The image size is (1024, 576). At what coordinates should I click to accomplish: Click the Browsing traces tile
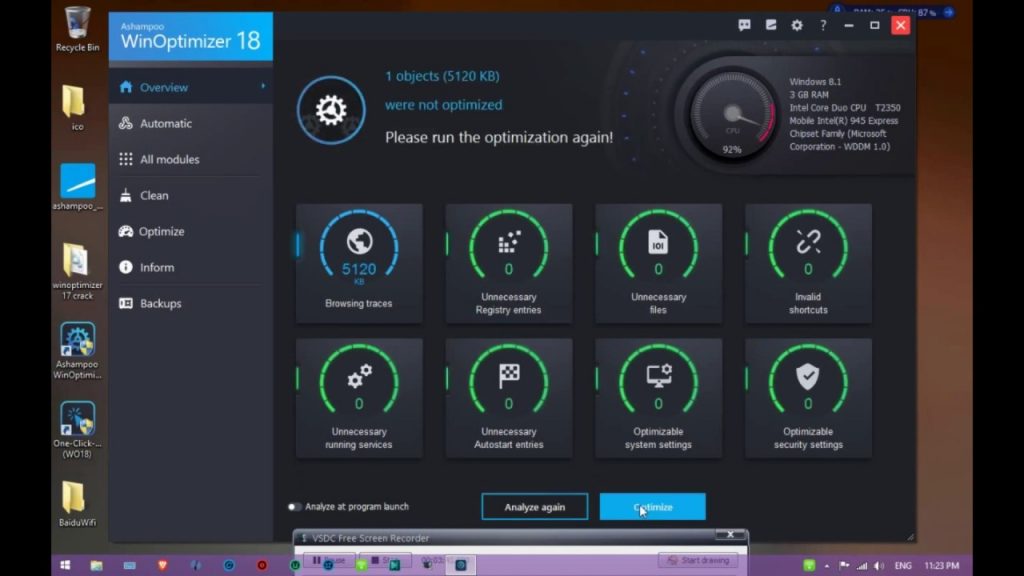[359, 263]
